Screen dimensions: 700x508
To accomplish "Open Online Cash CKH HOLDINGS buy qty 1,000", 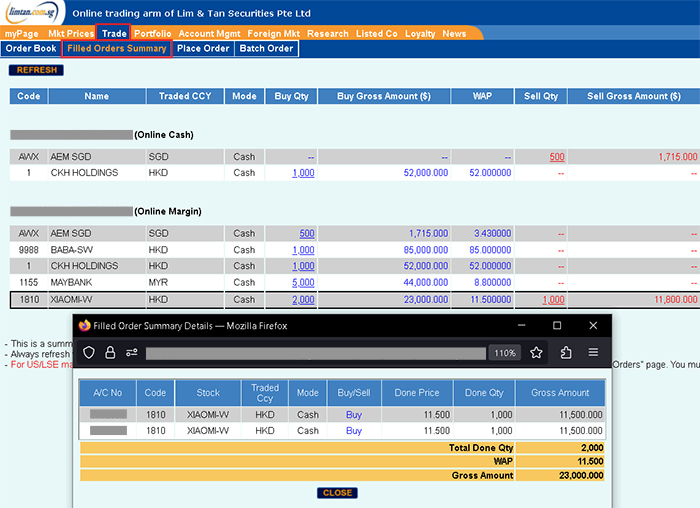I will (303, 173).
